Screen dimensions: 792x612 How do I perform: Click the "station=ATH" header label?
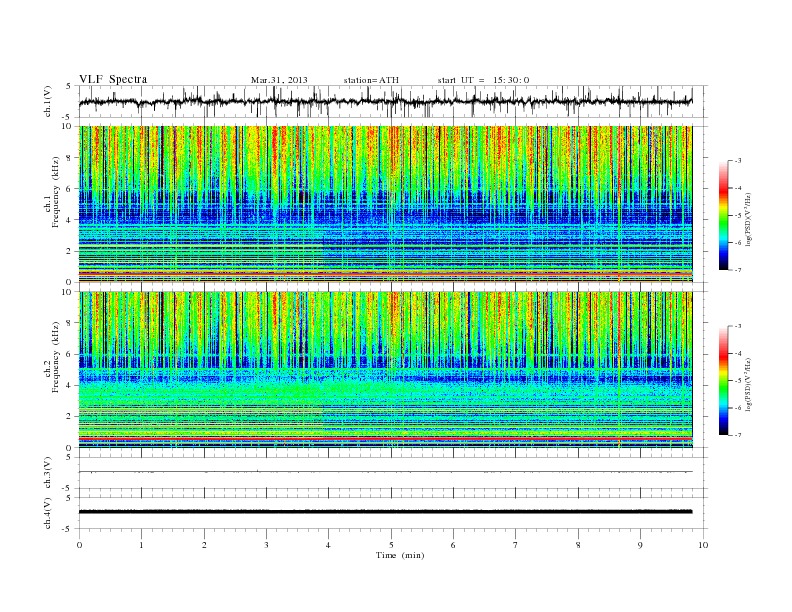coord(371,80)
